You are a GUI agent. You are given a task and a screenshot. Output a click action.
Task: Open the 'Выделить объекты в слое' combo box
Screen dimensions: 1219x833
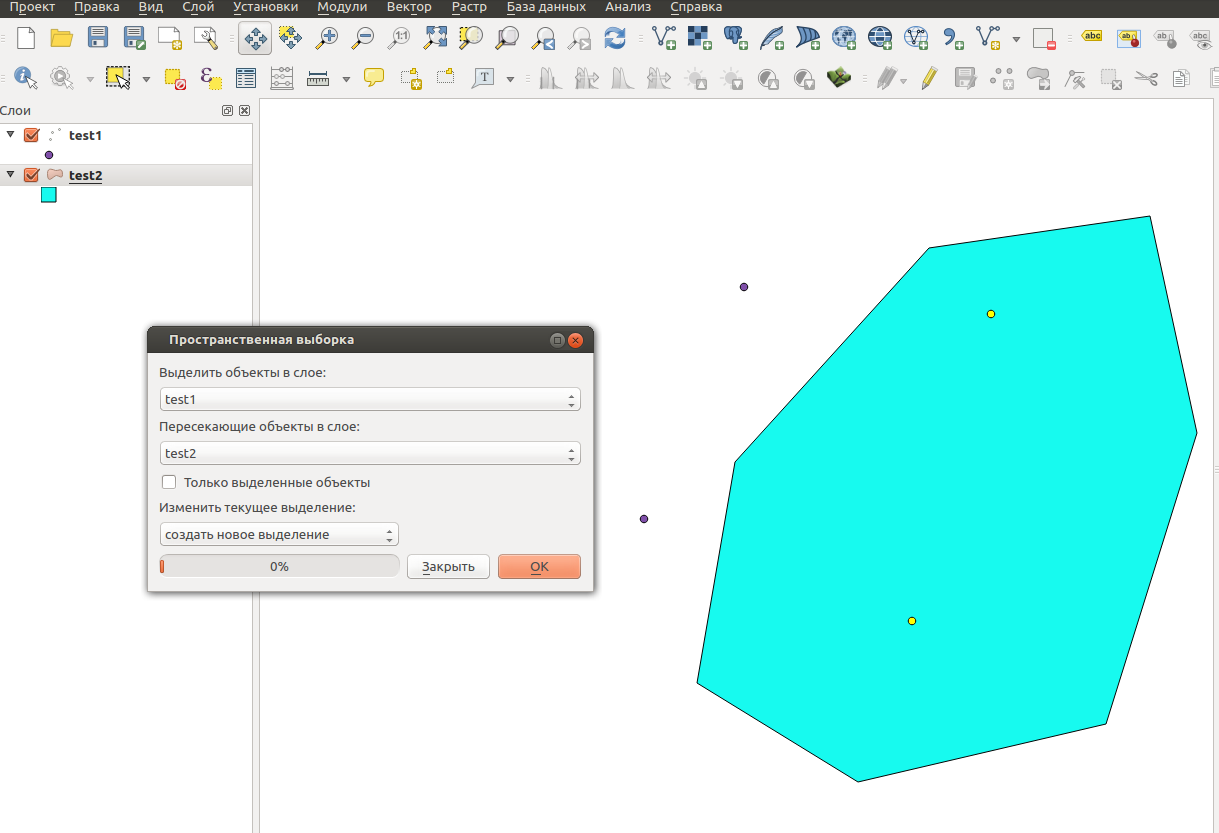(370, 399)
